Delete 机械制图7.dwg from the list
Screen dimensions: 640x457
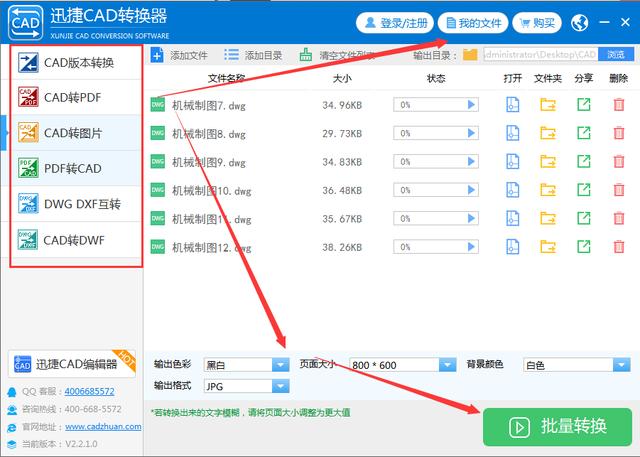619,105
